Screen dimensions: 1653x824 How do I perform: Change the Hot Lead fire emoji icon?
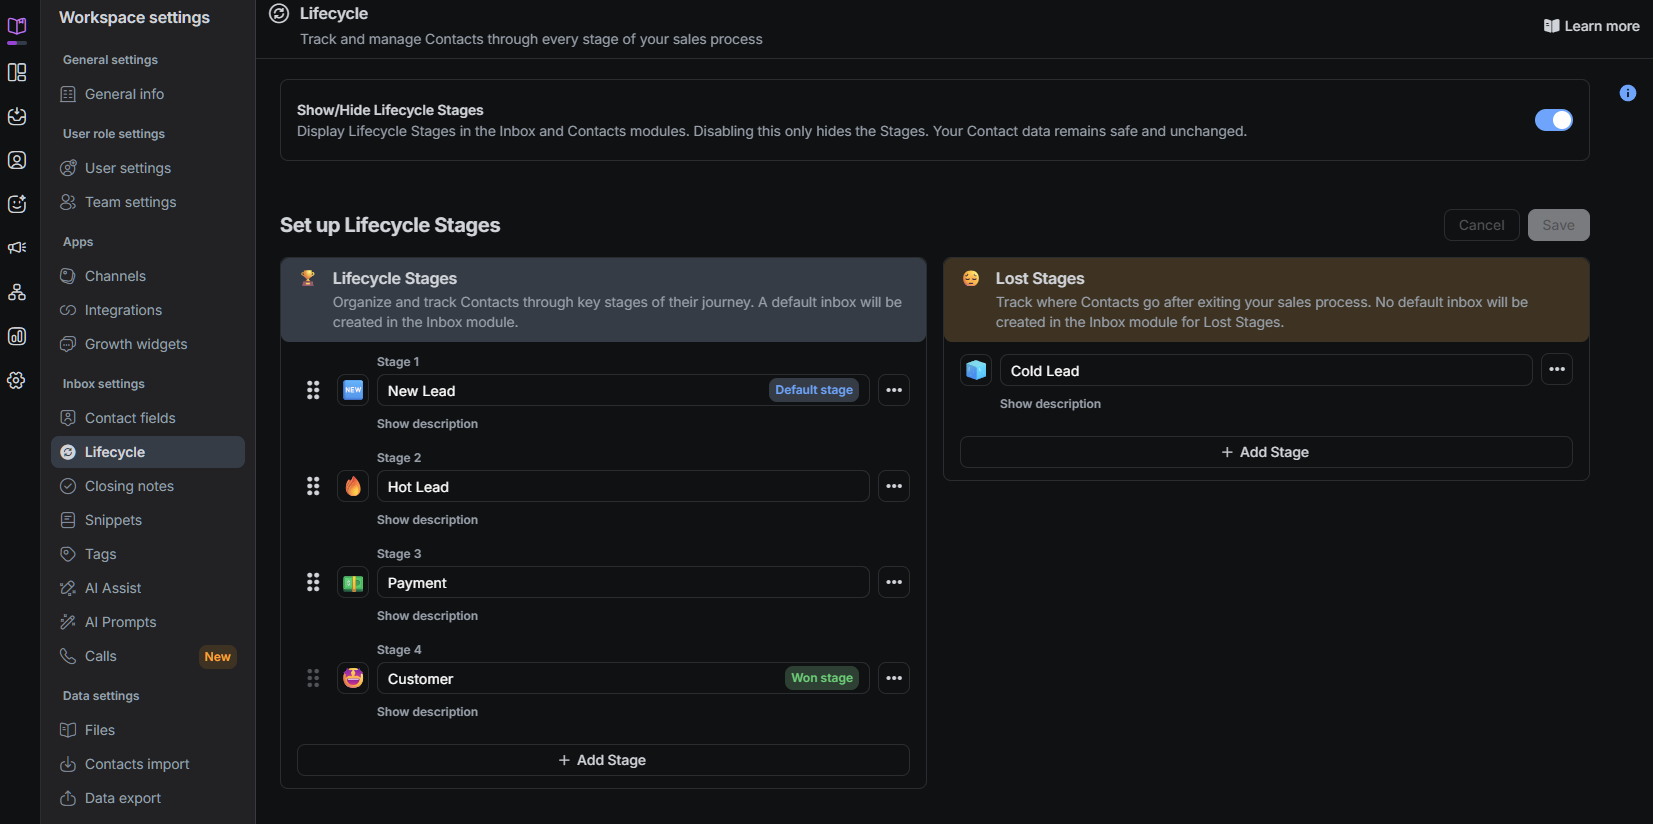(x=353, y=486)
